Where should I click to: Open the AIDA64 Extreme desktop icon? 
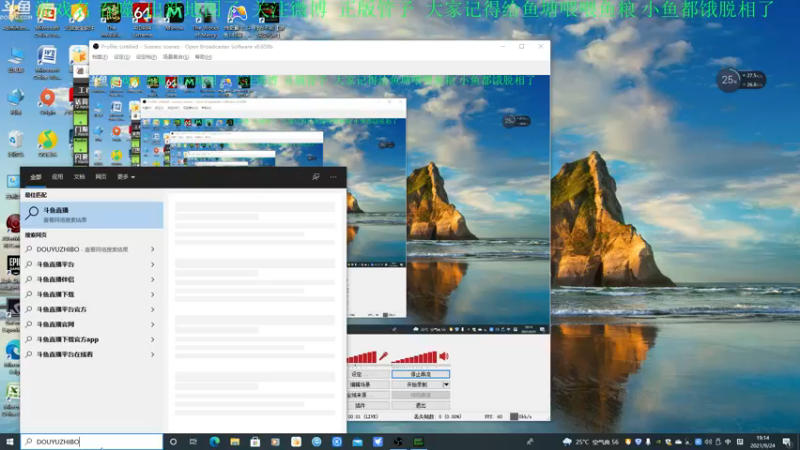[x=142, y=20]
